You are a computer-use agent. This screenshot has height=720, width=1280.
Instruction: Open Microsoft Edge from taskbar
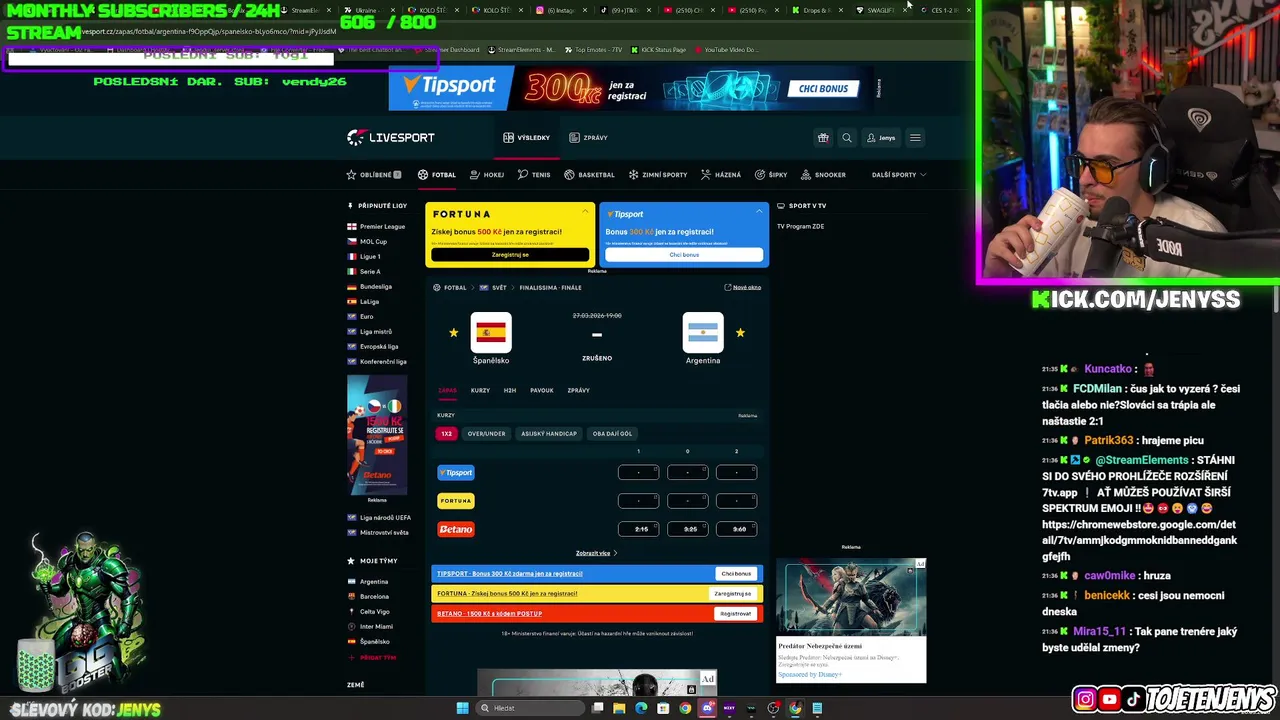click(x=641, y=708)
